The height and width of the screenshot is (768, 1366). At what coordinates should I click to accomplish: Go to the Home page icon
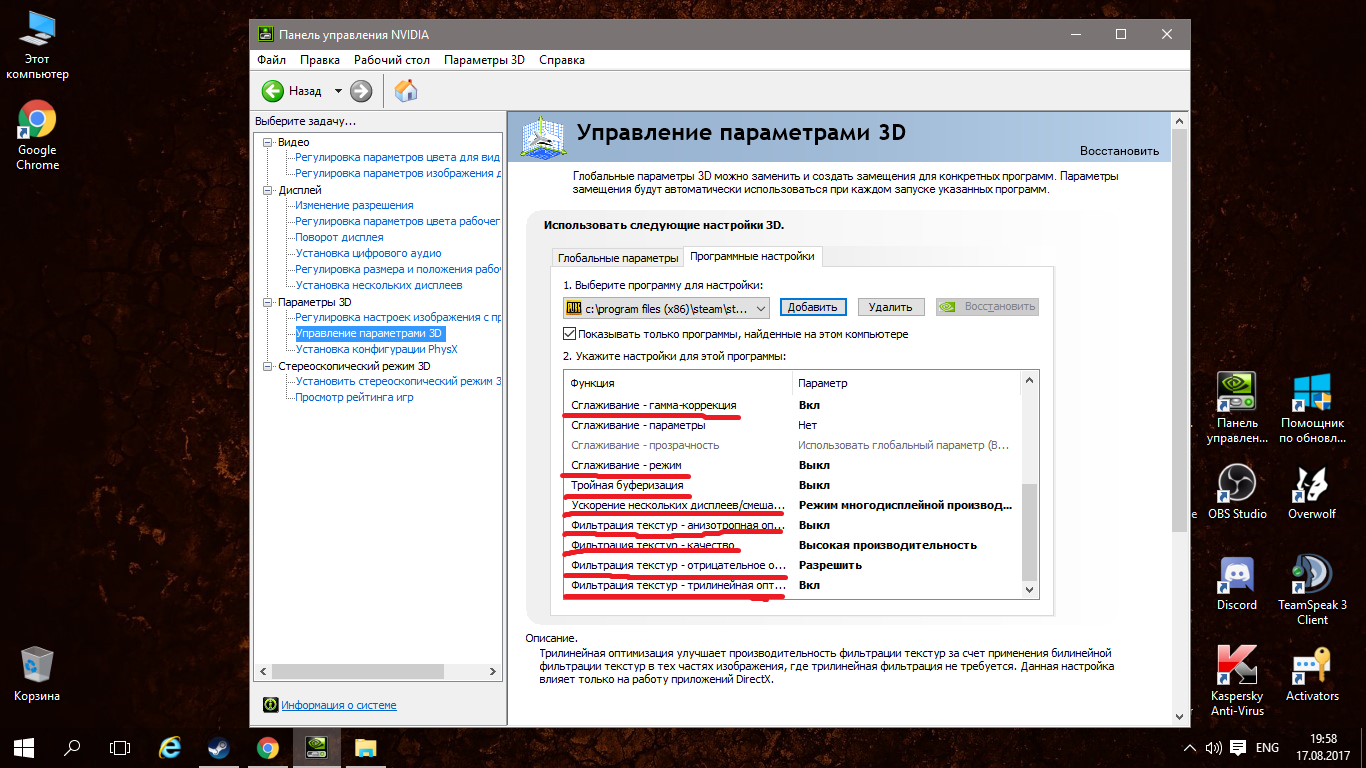(x=406, y=91)
